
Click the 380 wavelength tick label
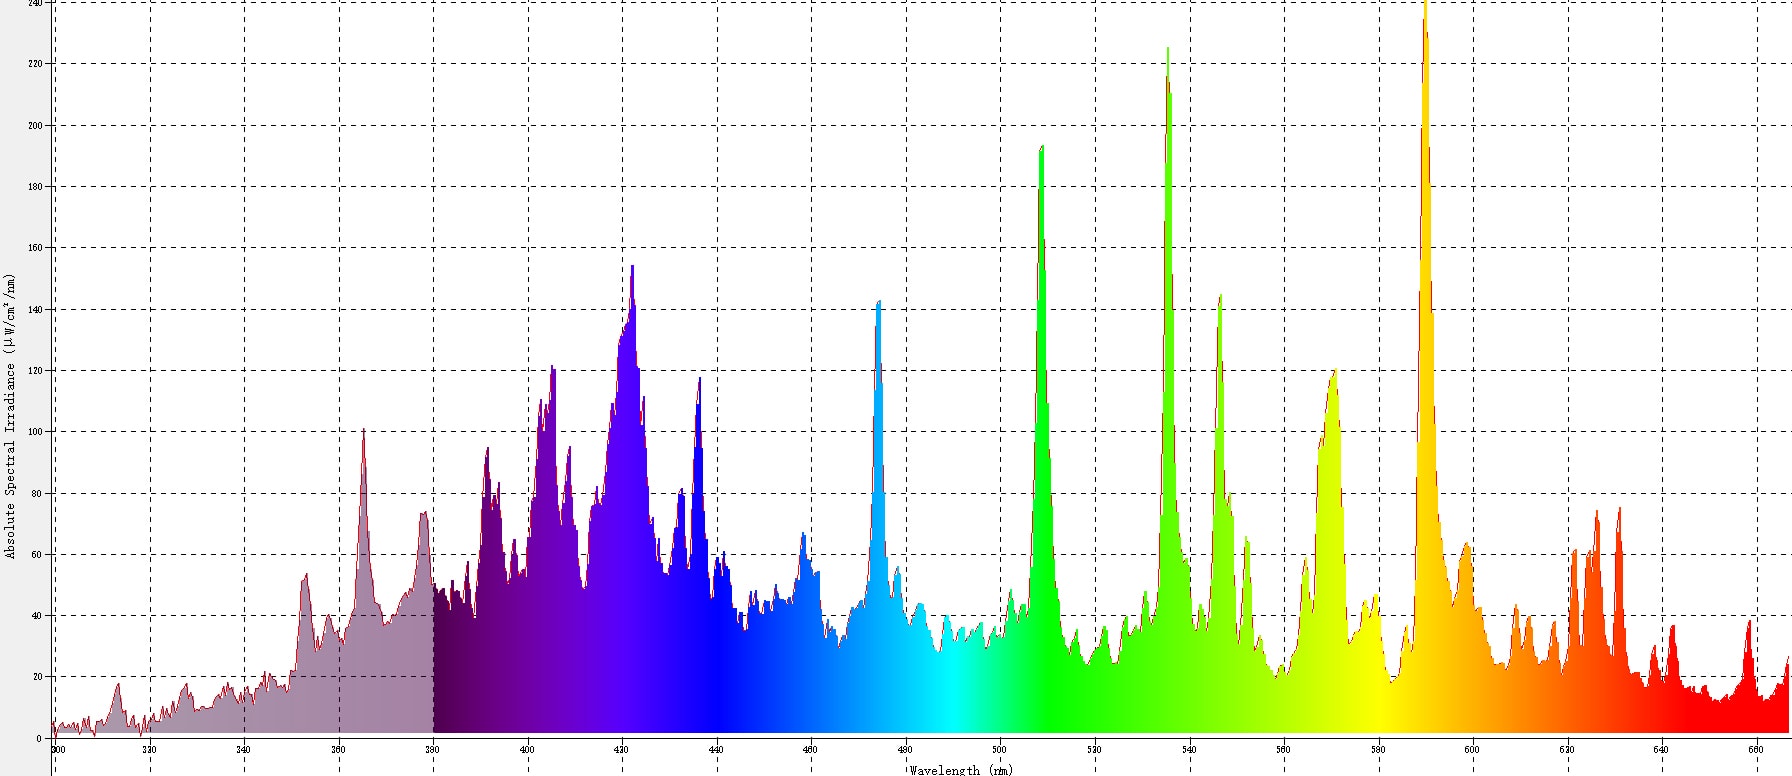click(x=433, y=749)
